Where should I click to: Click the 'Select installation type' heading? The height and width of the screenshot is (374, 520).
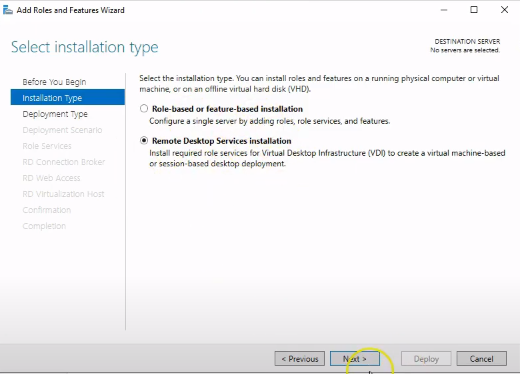click(85, 47)
